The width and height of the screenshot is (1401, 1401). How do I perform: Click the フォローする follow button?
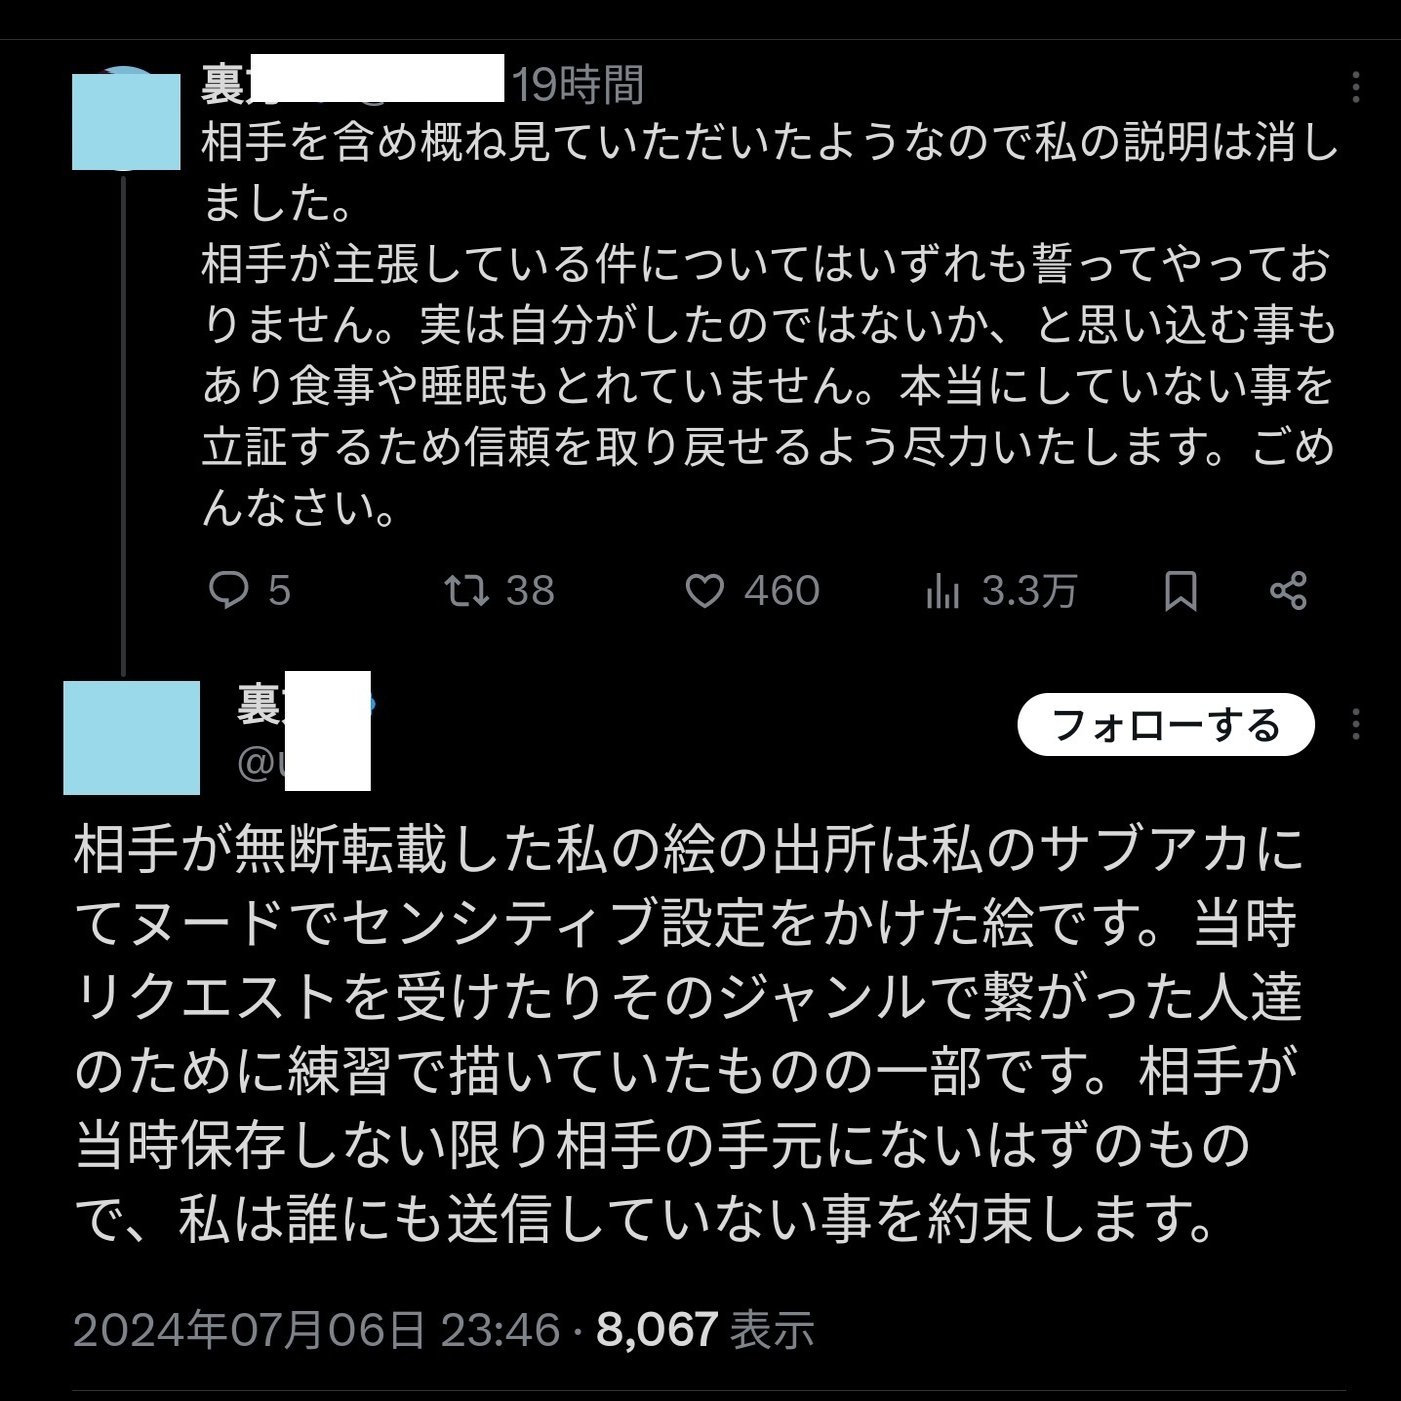(1165, 725)
